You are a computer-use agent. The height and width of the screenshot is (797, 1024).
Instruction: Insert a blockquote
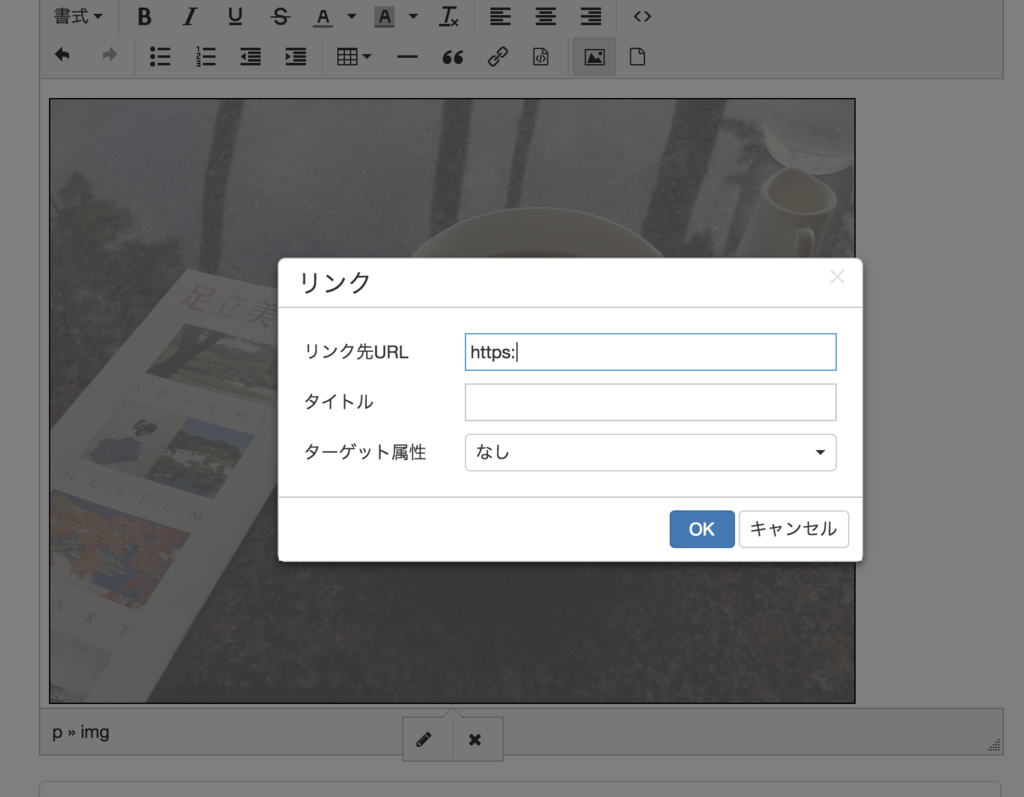click(453, 57)
